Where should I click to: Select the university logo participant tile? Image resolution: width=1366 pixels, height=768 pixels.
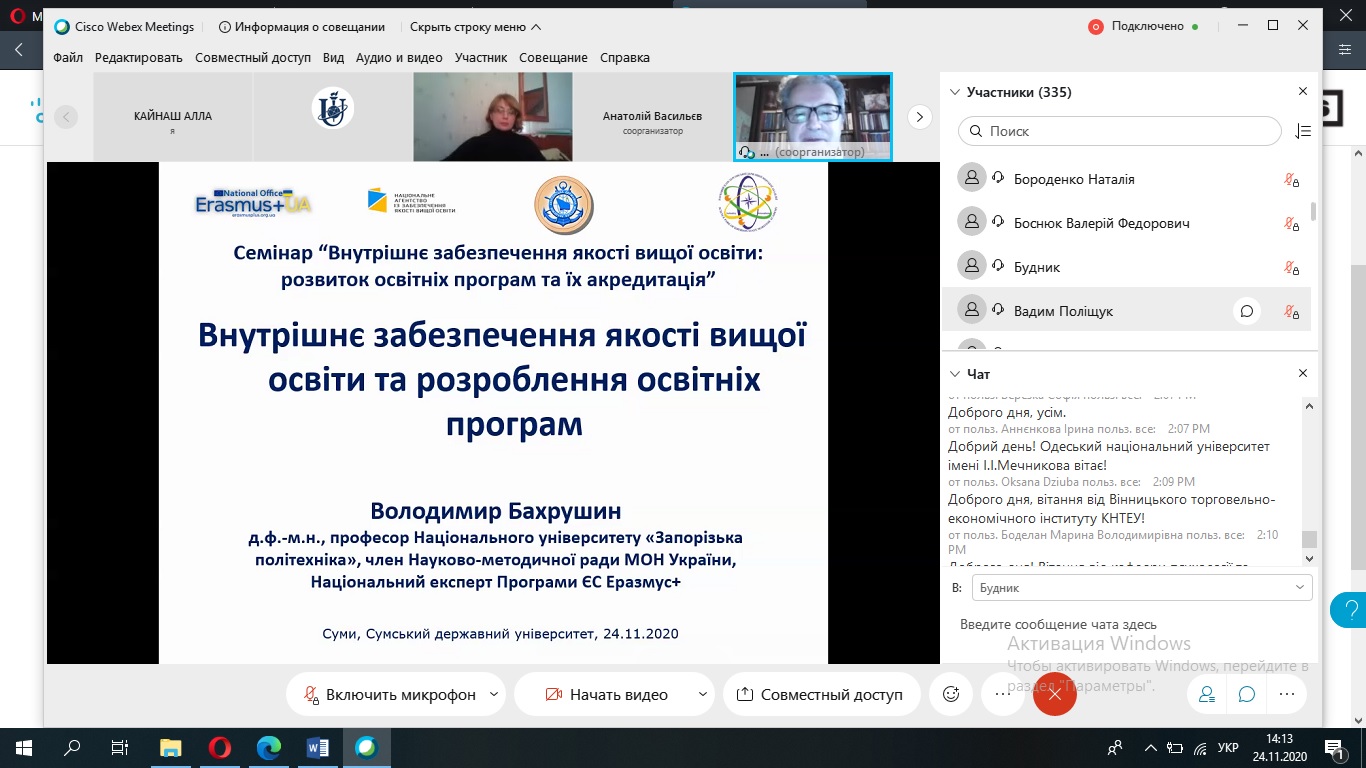(x=333, y=117)
